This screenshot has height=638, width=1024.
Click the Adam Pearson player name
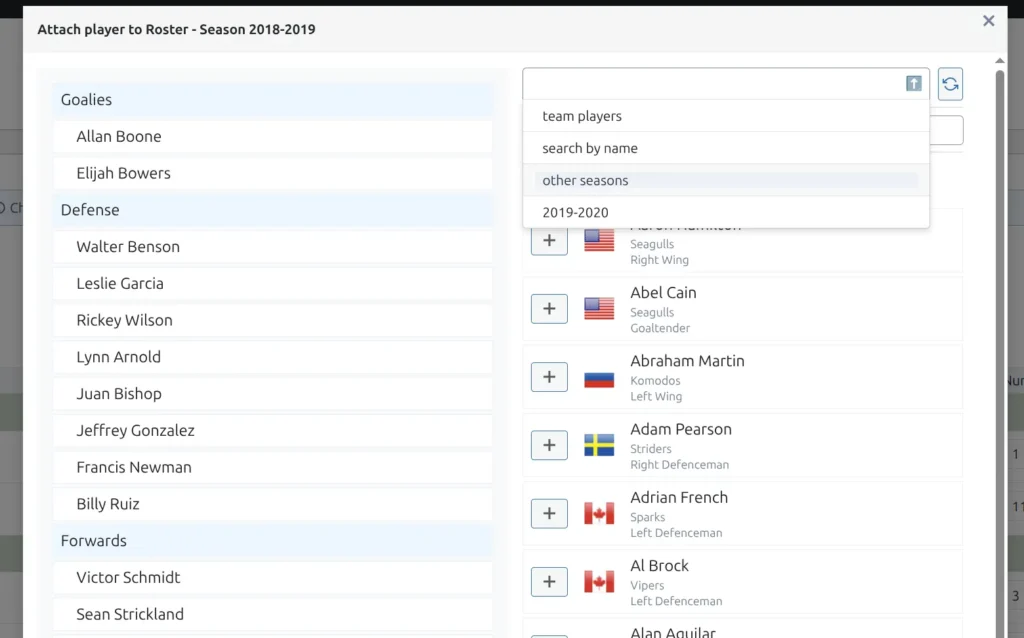[x=680, y=429]
